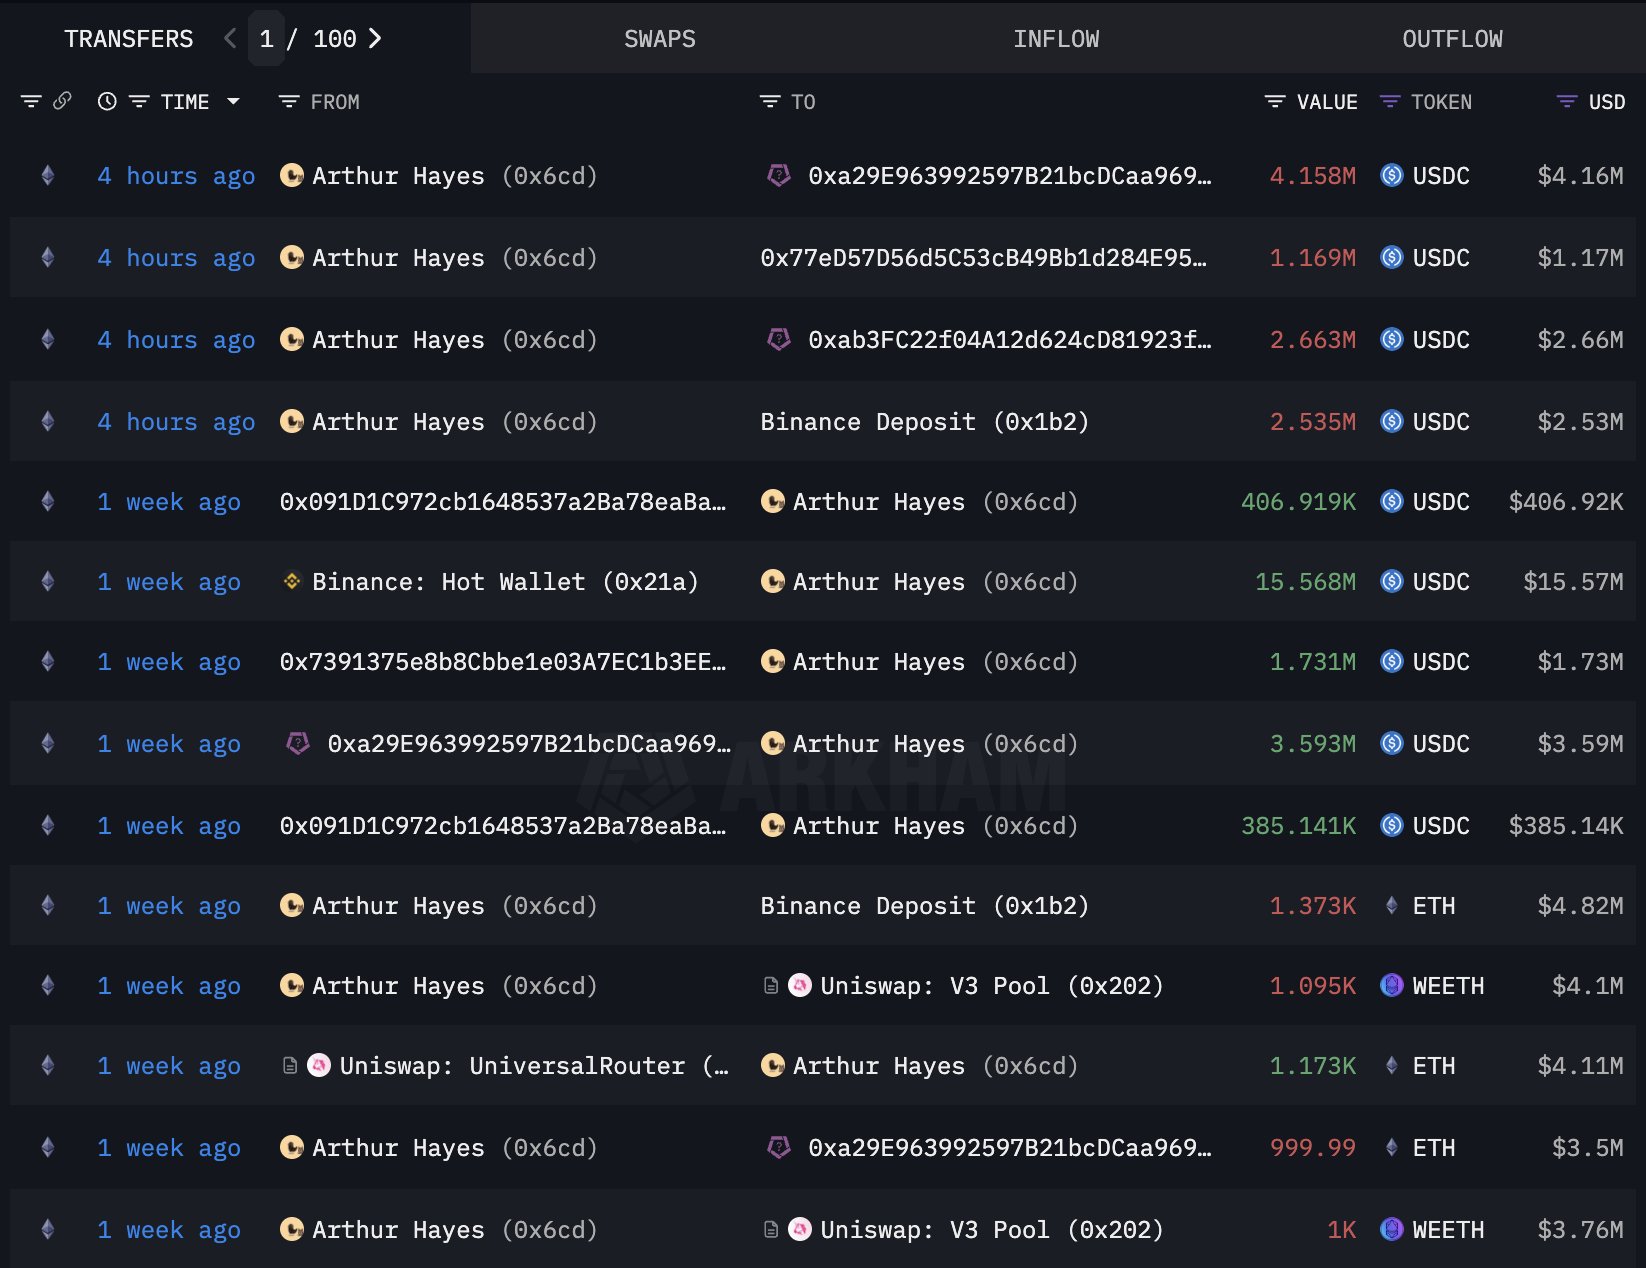This screenshot has width=1646, height=1268.
Task: Click the VALUE filter icon
Action: (1275, 101)
